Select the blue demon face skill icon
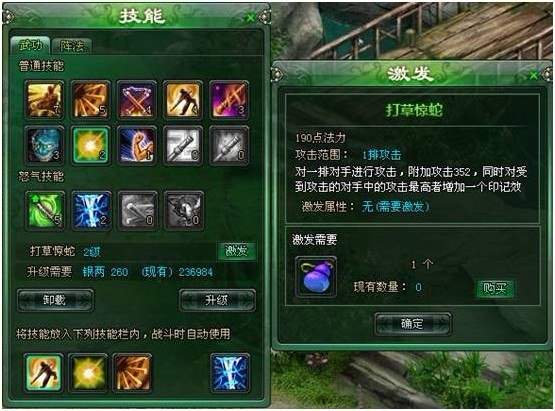 coord(45,145)
